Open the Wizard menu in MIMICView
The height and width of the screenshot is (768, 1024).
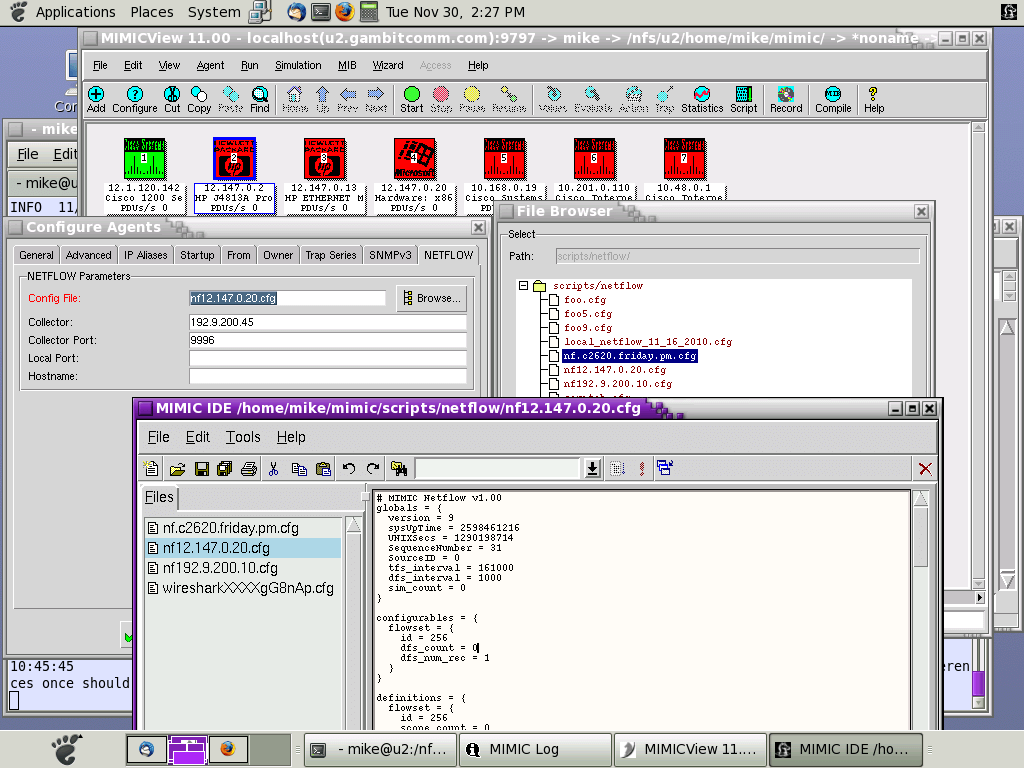point(388,65)
